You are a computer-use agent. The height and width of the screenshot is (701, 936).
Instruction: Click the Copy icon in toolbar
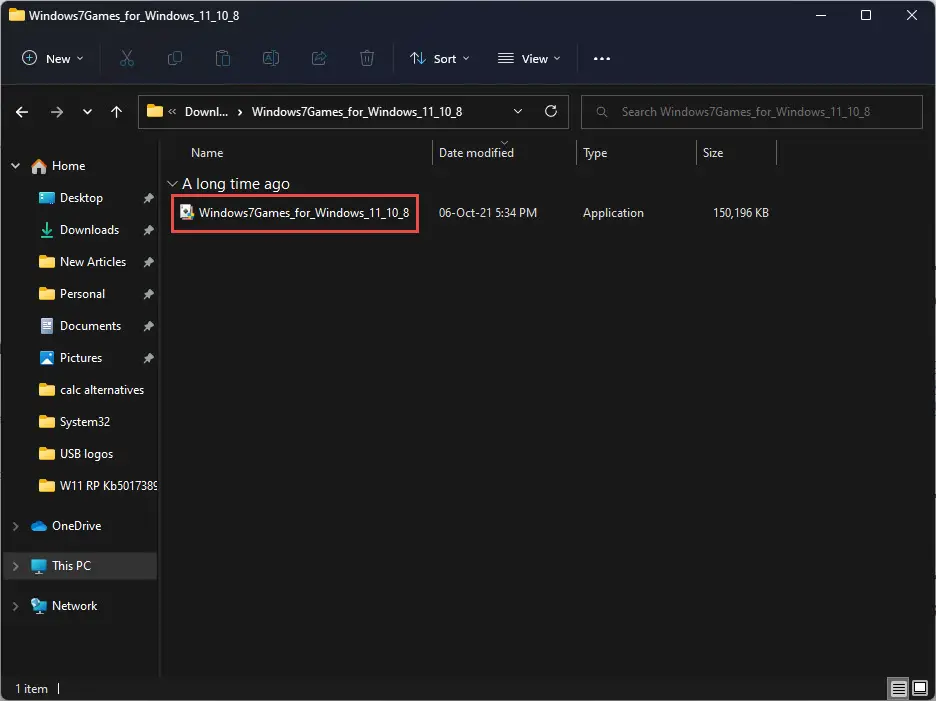[175, 59]
